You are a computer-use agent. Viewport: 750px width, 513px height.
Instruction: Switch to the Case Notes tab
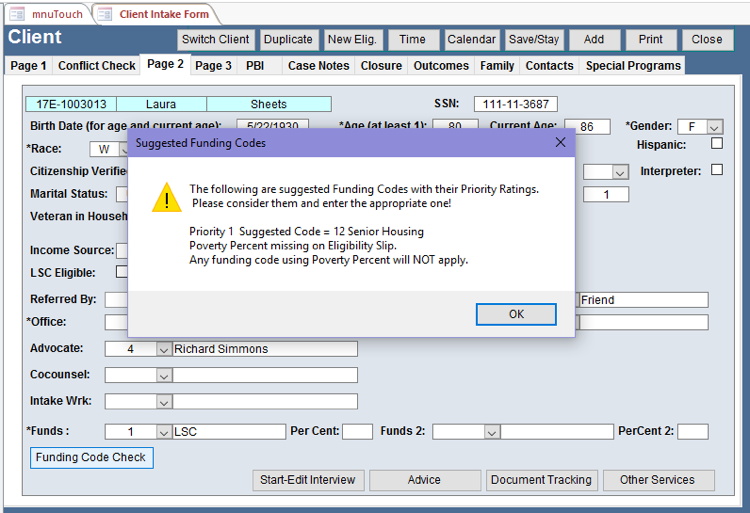(318, 66)
